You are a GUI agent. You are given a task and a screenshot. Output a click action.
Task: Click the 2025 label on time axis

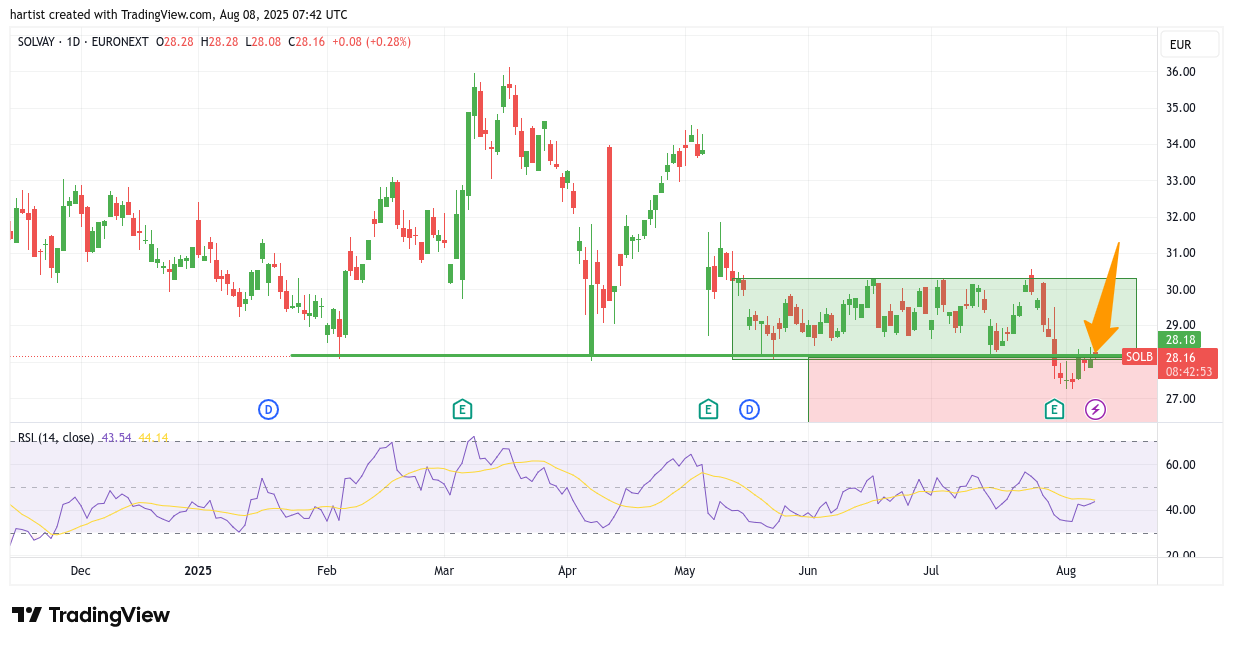198,571
